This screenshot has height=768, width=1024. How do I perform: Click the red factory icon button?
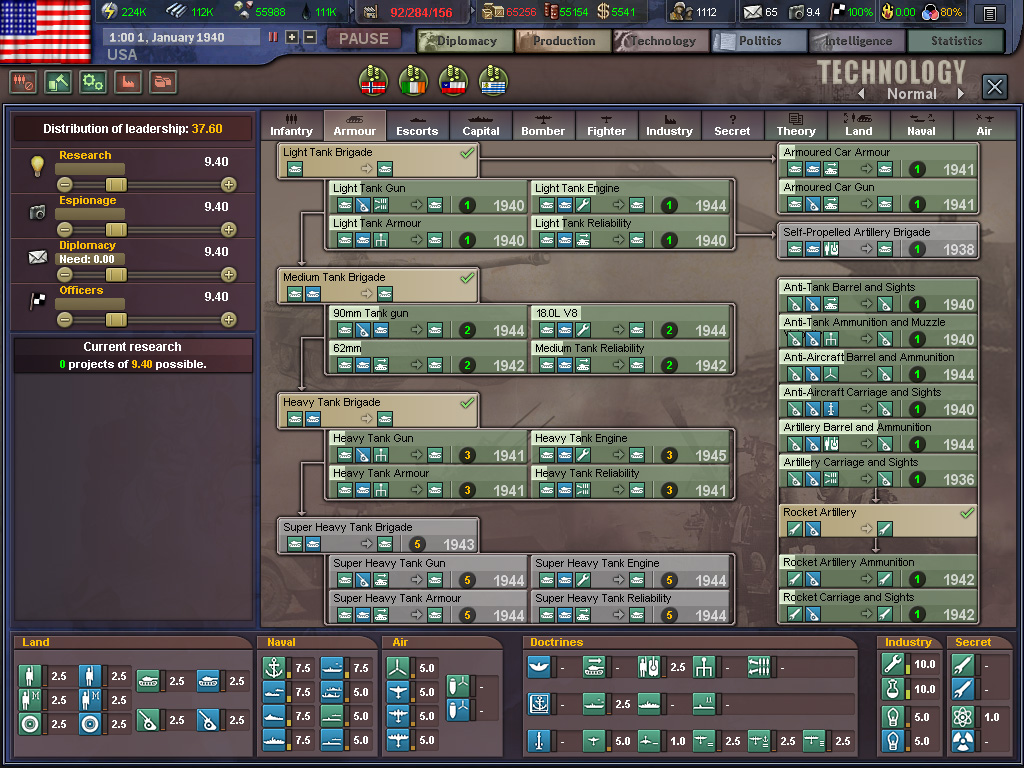pyautogui.click(x=128, y=82)
